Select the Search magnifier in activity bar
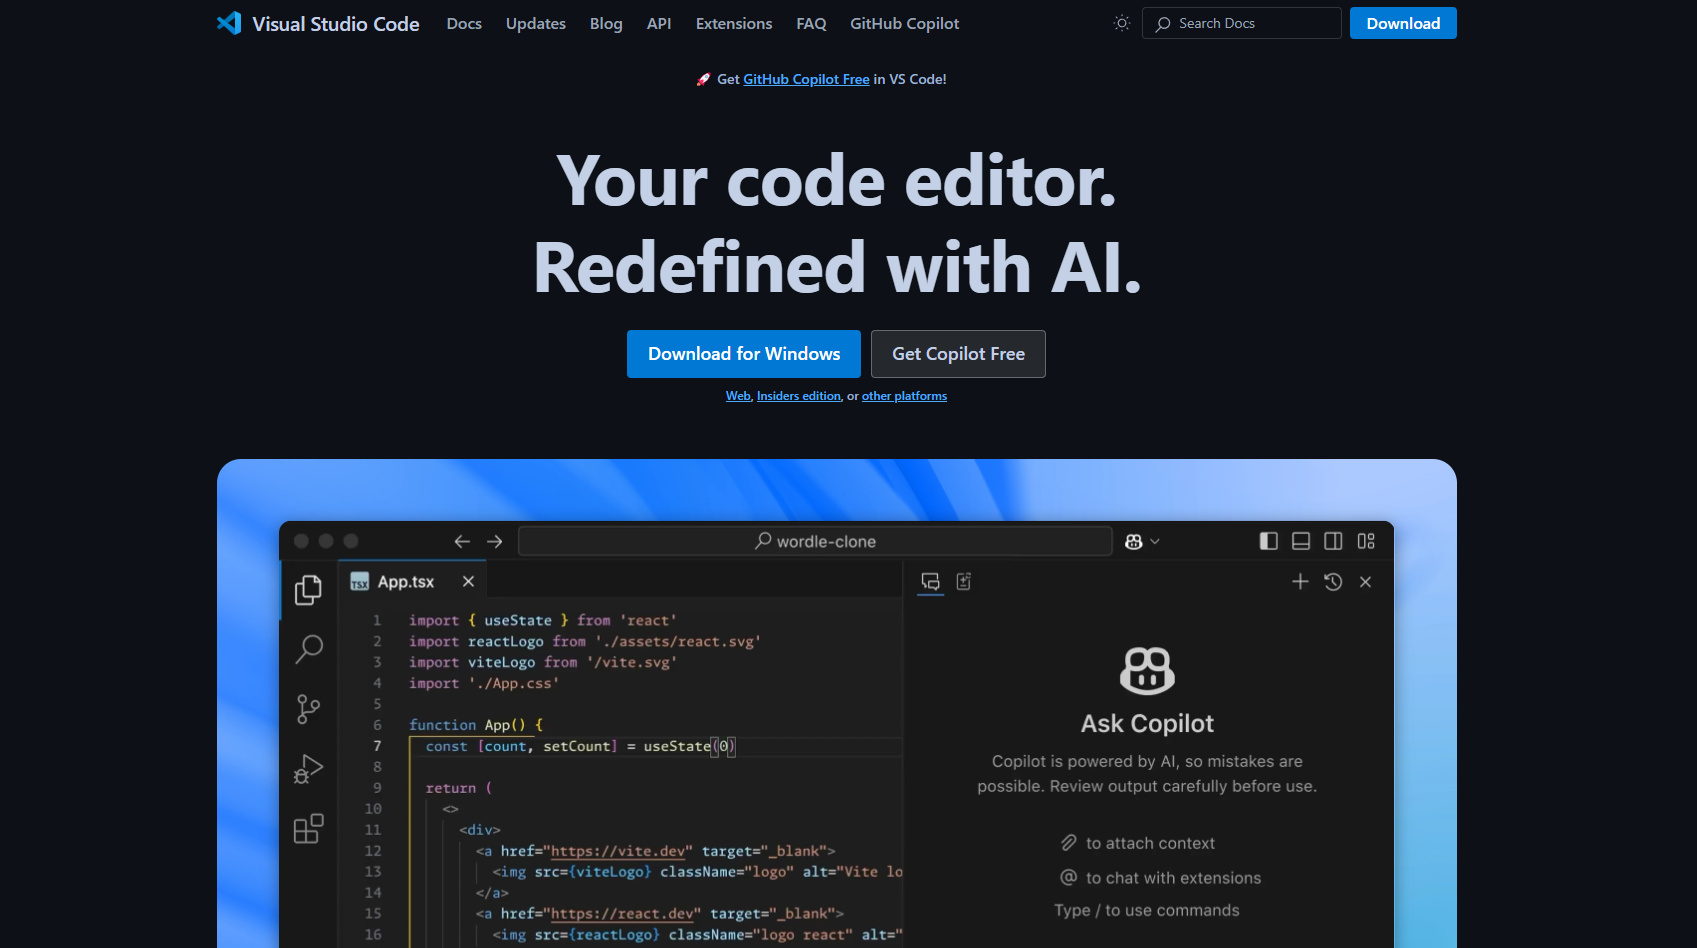The image size is (1697, 948). [309, 649]
